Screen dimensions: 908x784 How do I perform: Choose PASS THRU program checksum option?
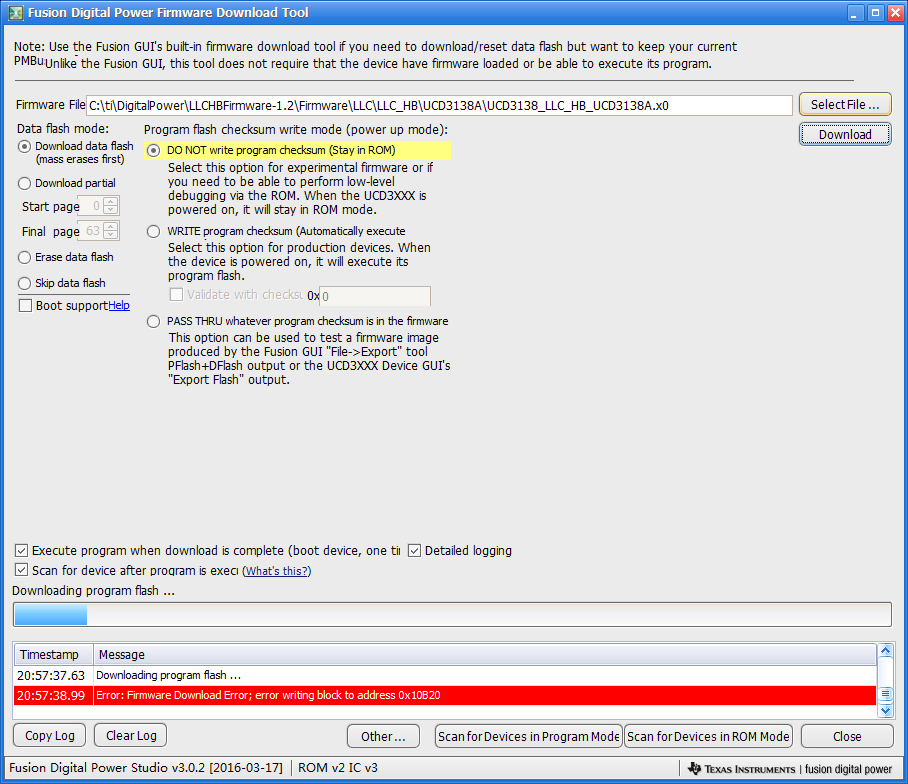[153, 321]
